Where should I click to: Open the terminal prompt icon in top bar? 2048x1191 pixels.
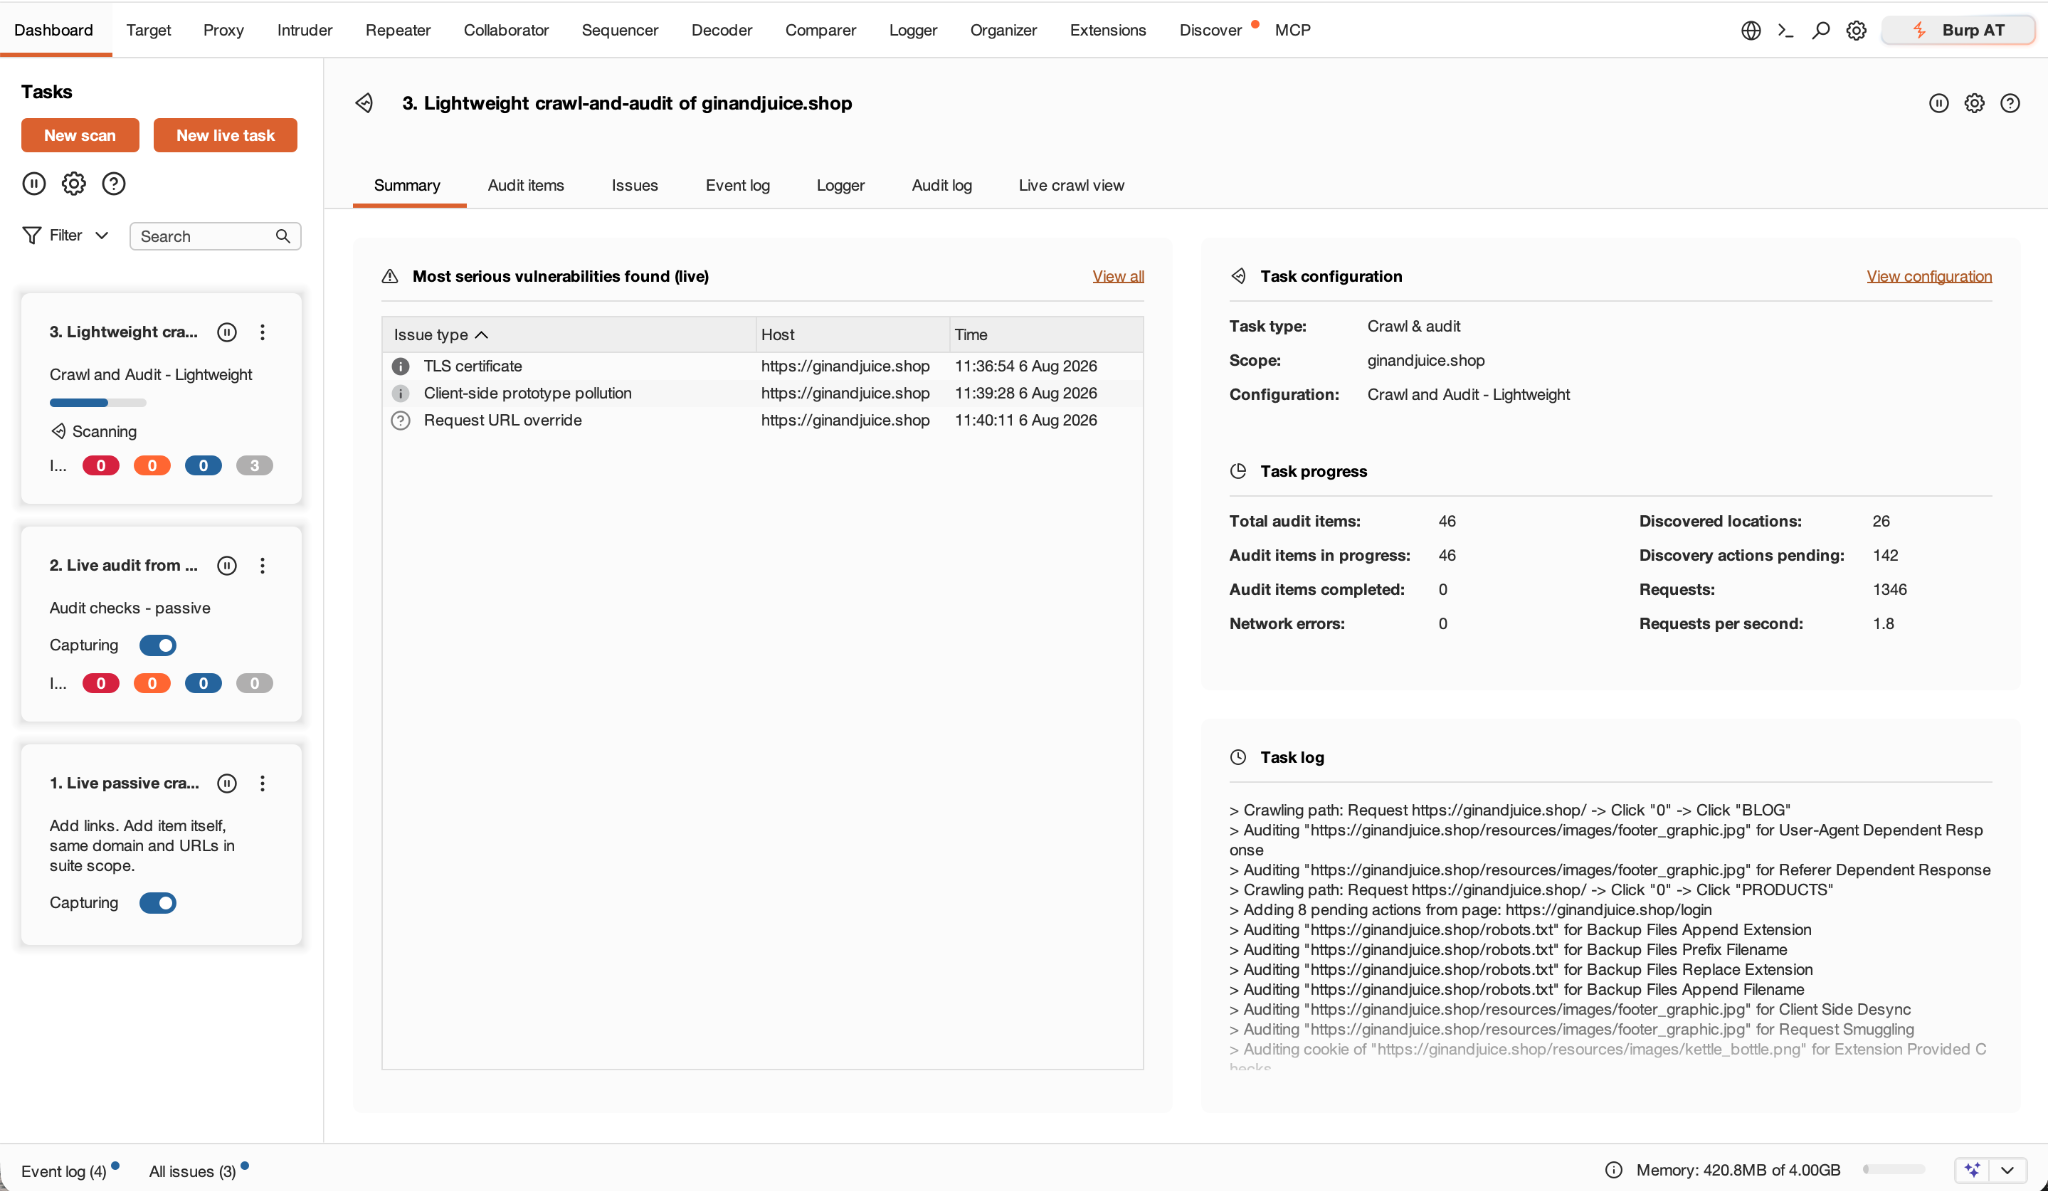(x=1786, y=31)
